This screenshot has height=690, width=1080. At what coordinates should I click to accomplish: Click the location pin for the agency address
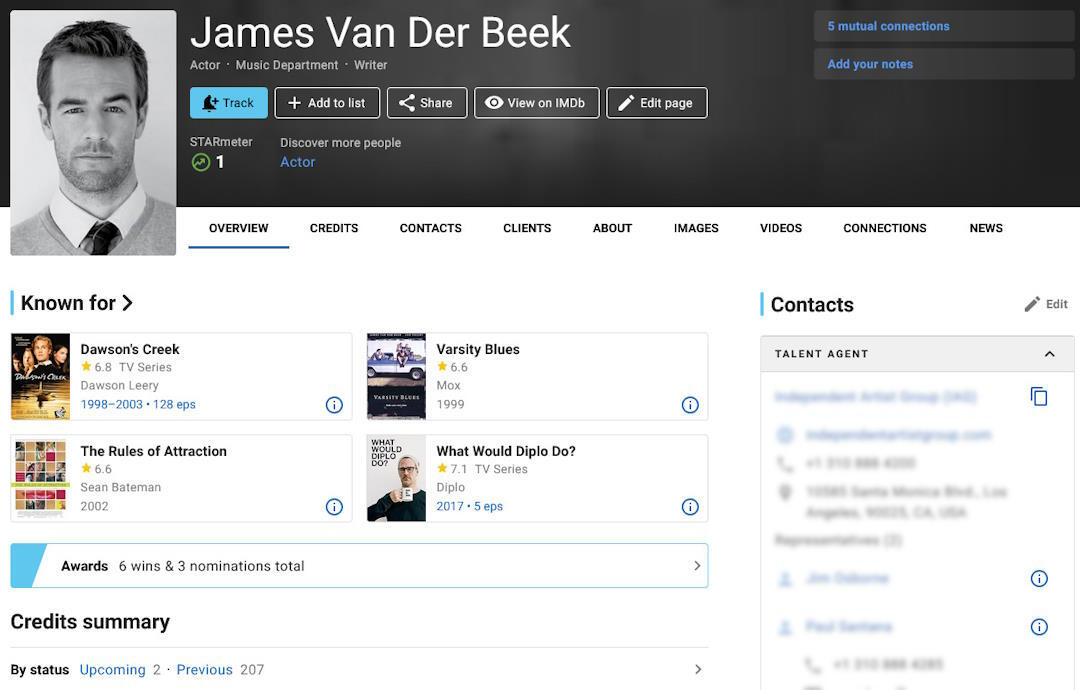point(786,493)
